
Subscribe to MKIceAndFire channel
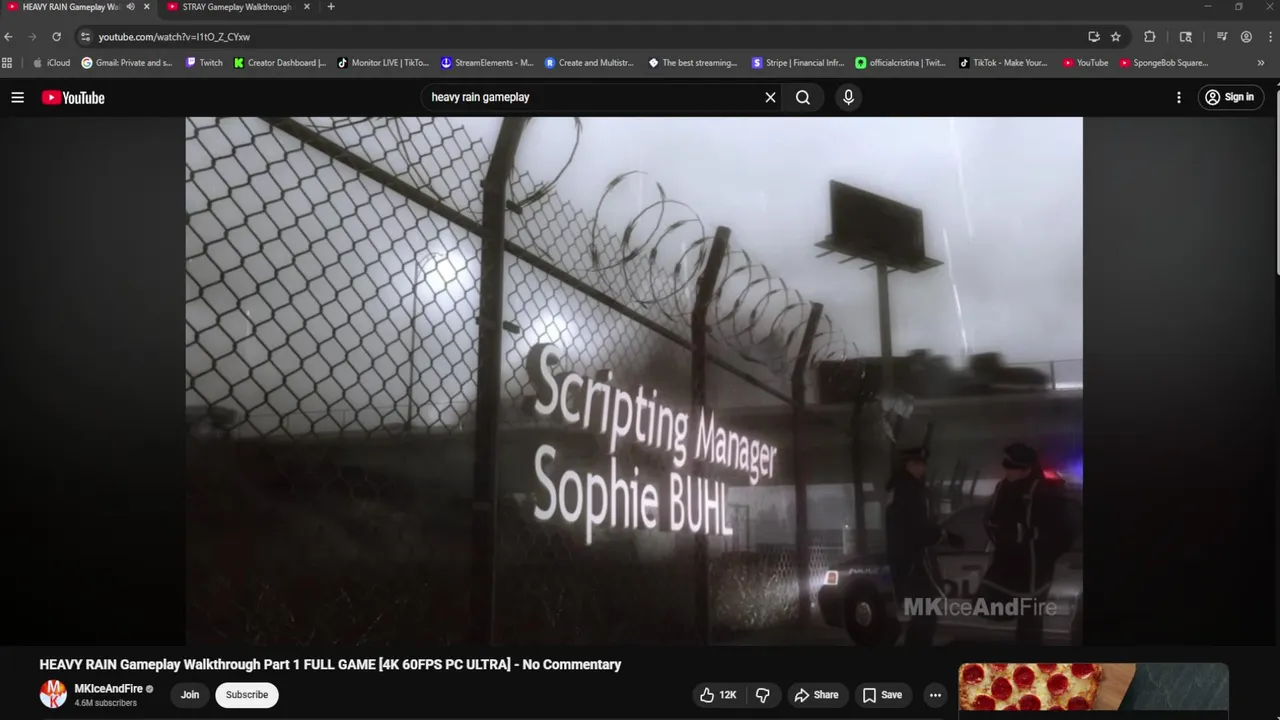pos(247,695)
